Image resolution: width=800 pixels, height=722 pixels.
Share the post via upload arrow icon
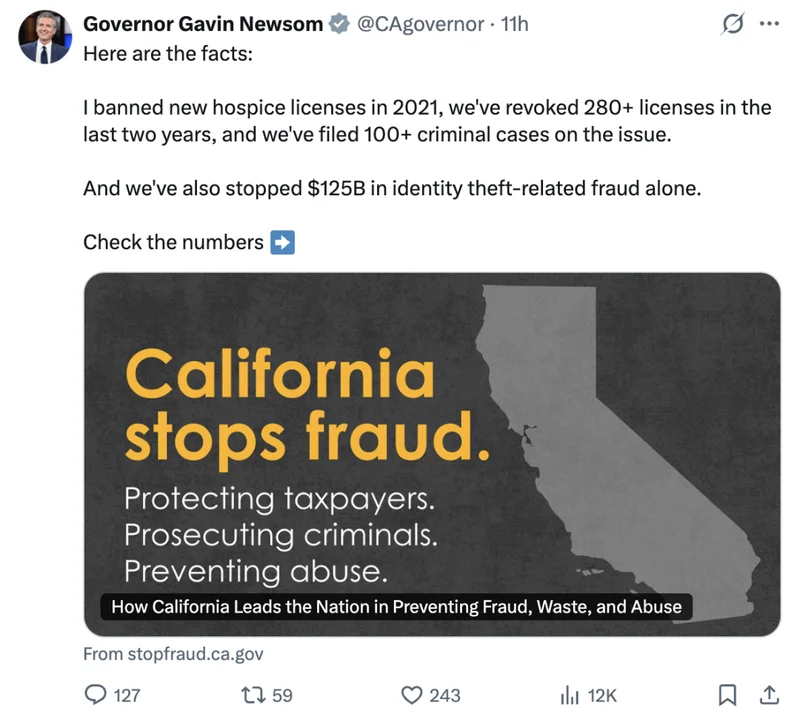(769, 694)
